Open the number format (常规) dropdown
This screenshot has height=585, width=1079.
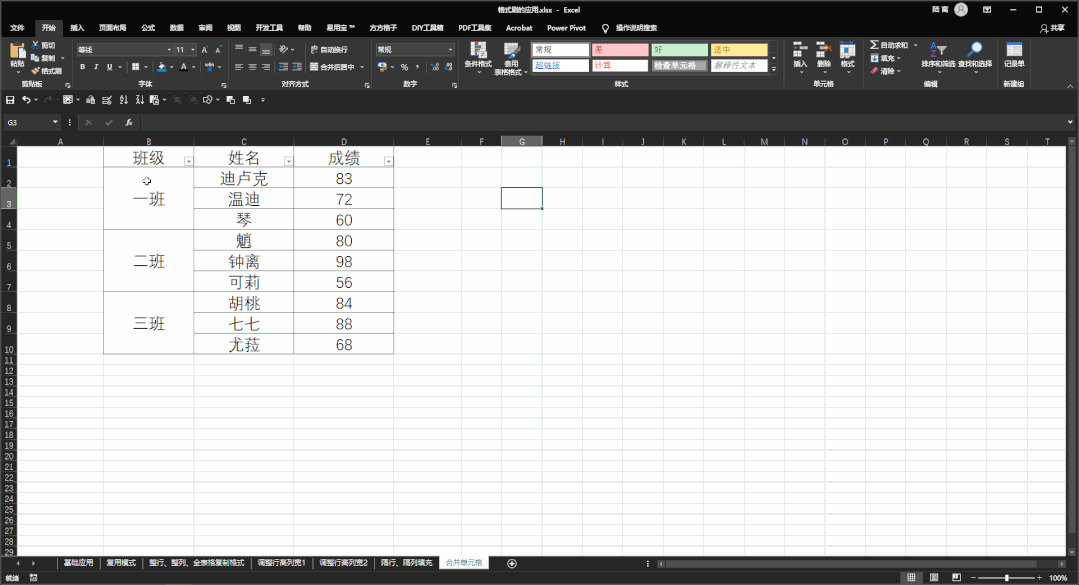coord(451,50)
